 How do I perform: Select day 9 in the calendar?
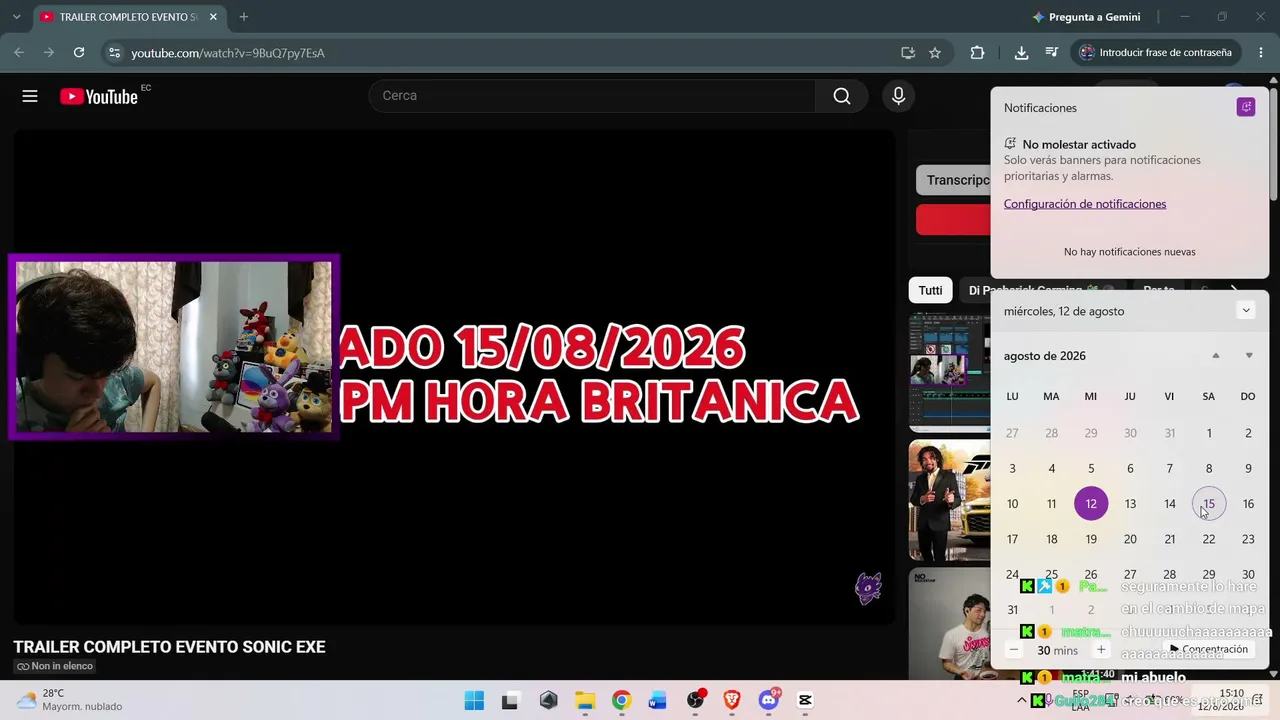point(1248,468)
